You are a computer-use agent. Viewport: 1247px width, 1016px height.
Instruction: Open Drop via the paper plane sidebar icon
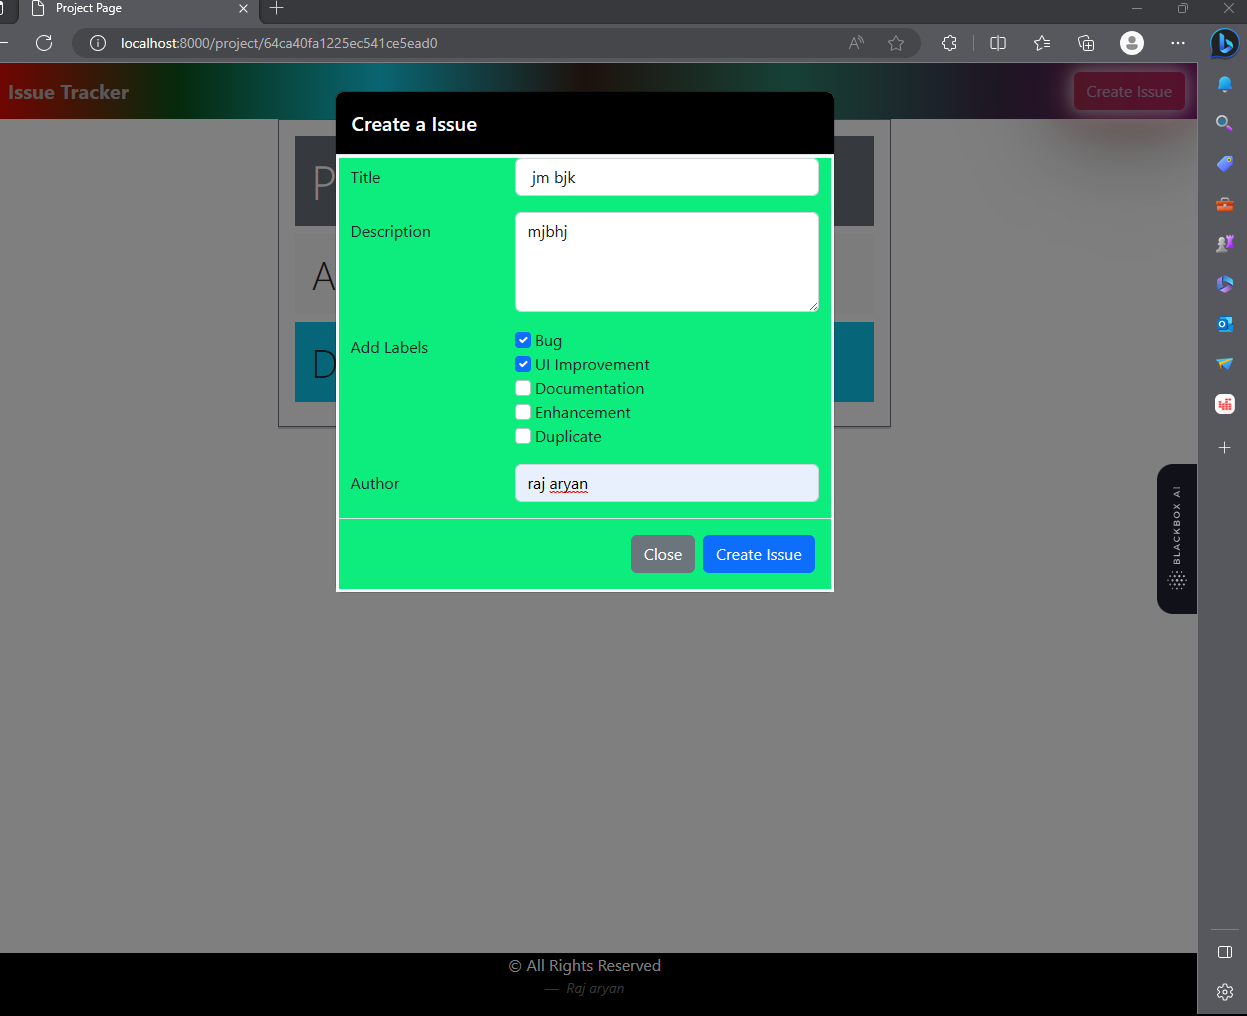click(x=1224, y=363)
